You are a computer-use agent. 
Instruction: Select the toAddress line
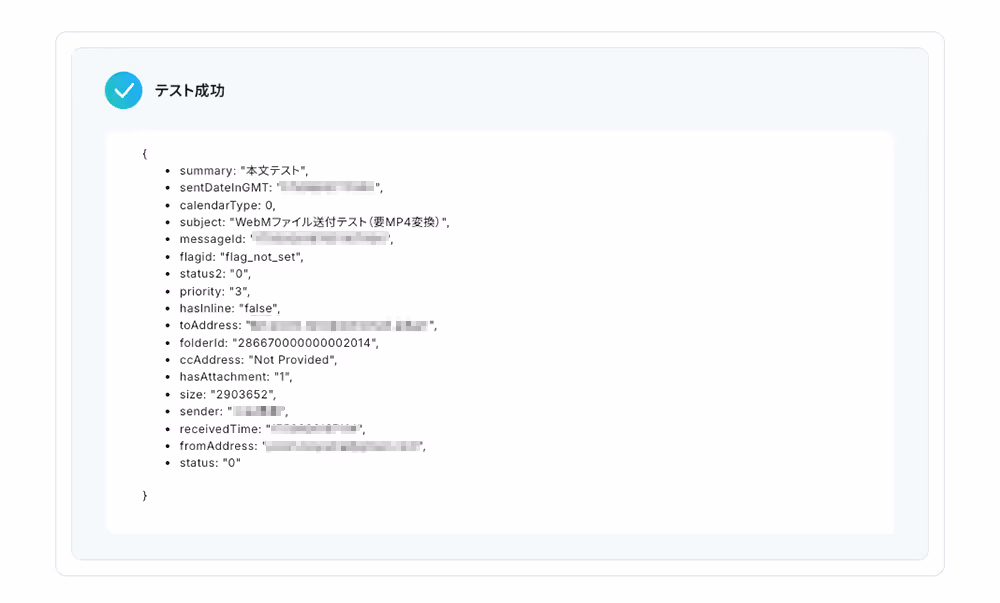click(x=308, y=325)
